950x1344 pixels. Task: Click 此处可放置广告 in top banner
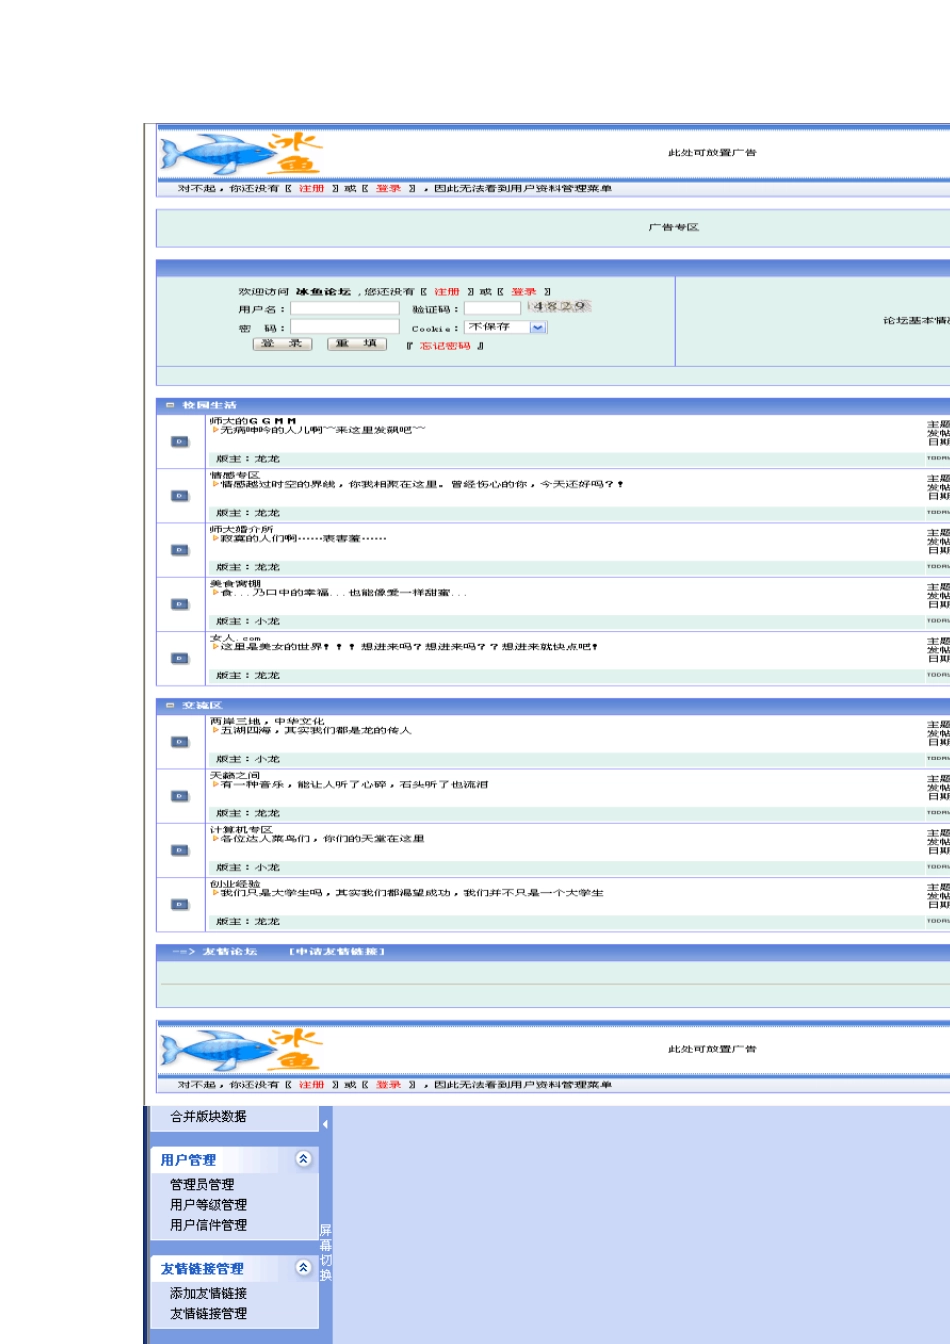pyautogui.click(x=712, y=153)
